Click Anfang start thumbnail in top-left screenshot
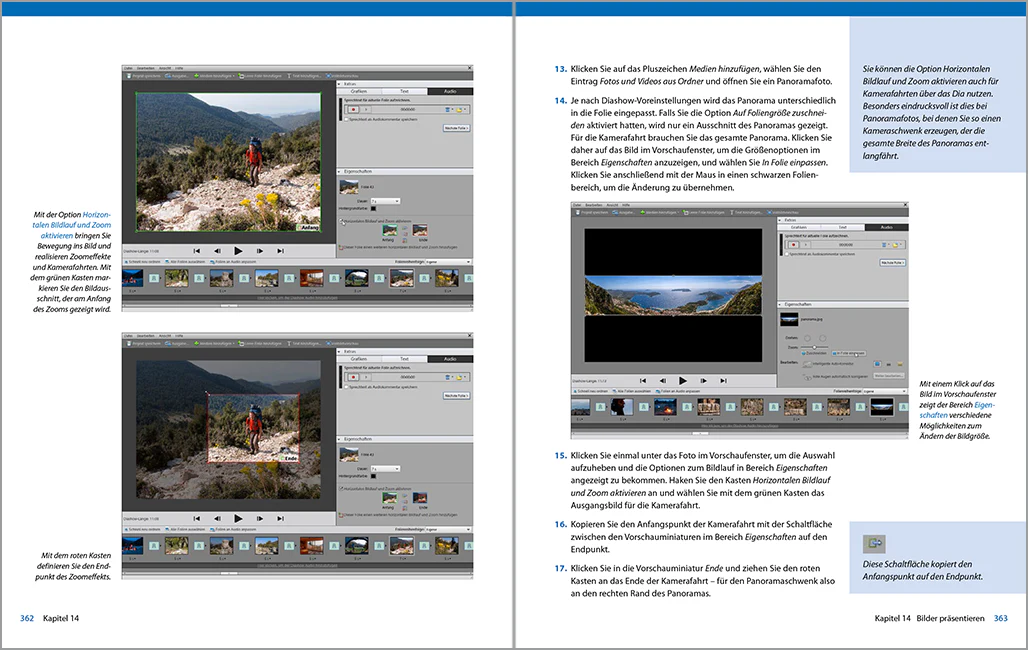Viewport: 1028px width, 650px height. (390, 230)
